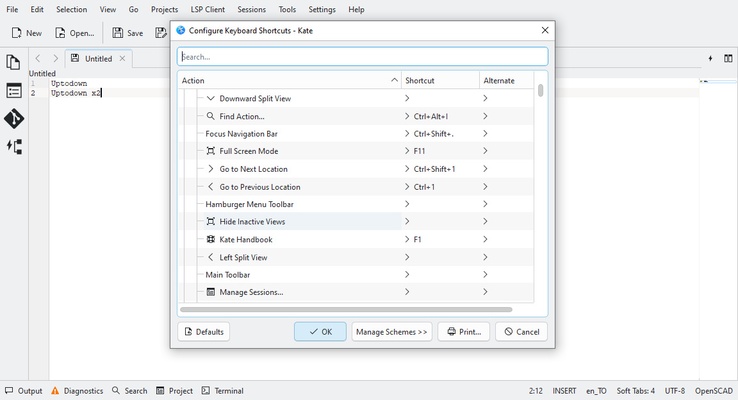Click the Kate Handbook icon in list
The image size is (738, 400).
[x=211, y=240]
